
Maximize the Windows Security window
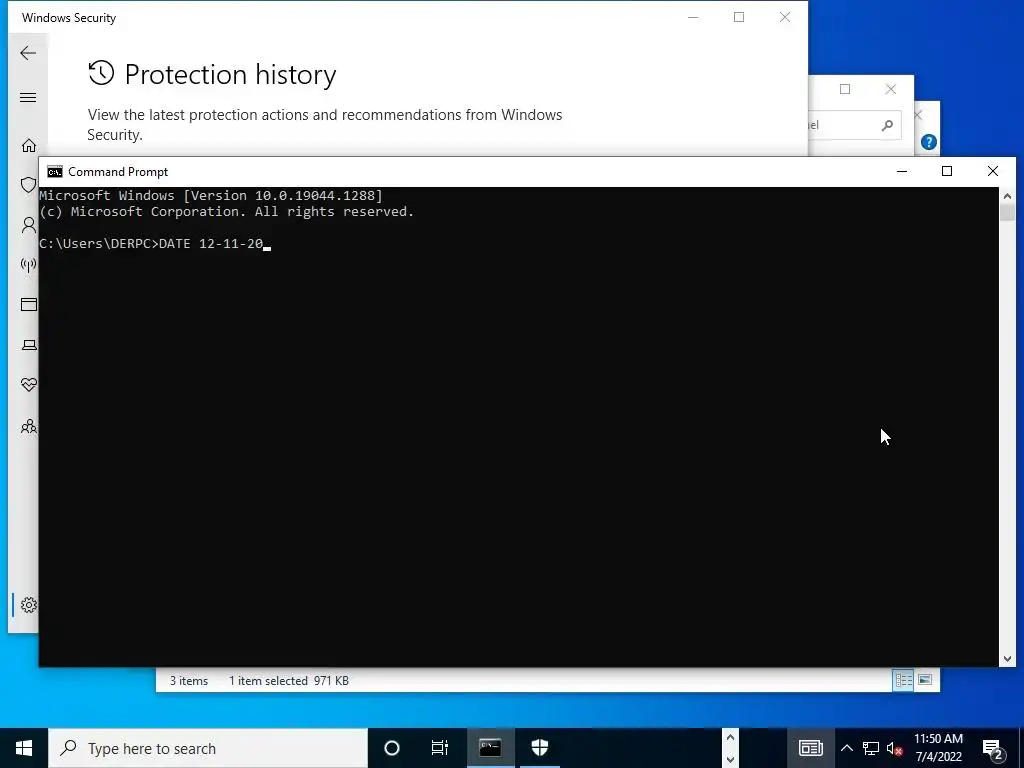[739, 17]
